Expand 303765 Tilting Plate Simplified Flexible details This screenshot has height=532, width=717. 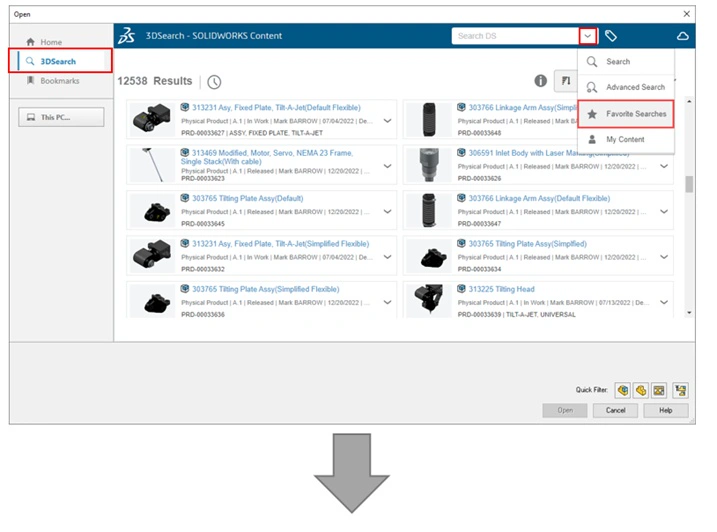(387, 302)
